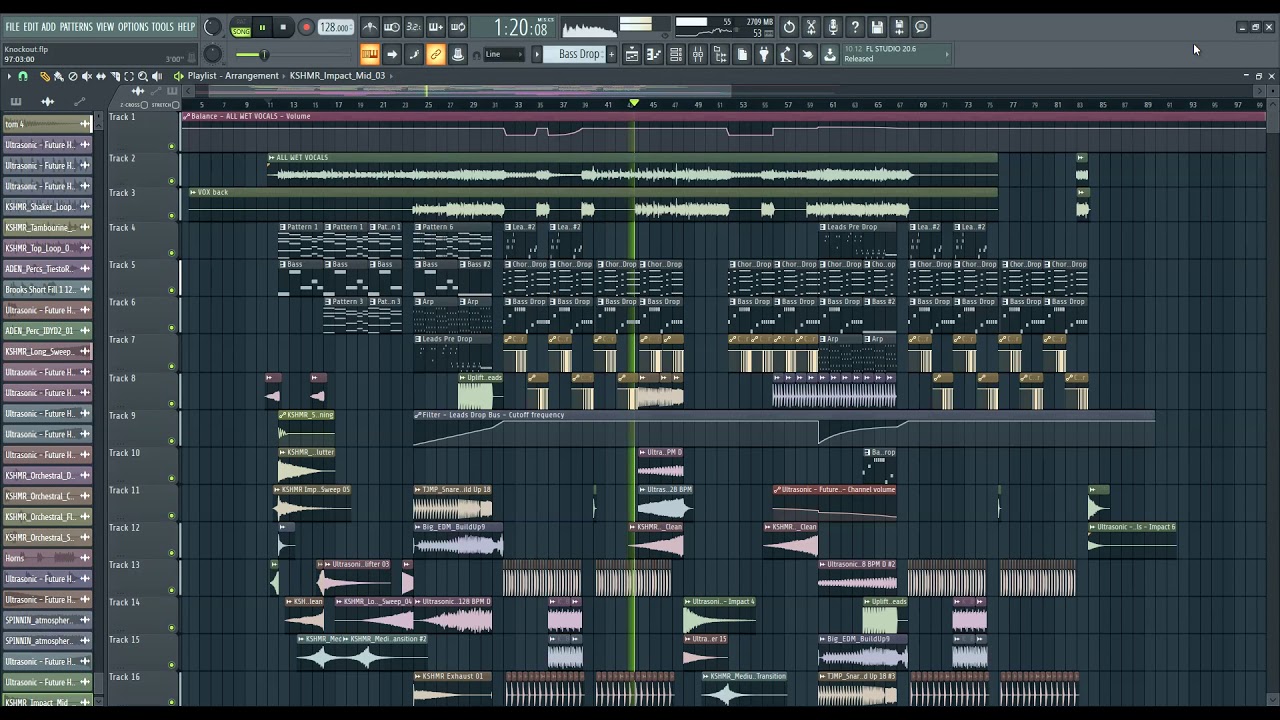The height and width of the screenshot is (720, 1280).
Task: Open the Playlist view icon
Action: tap(632, 54)
